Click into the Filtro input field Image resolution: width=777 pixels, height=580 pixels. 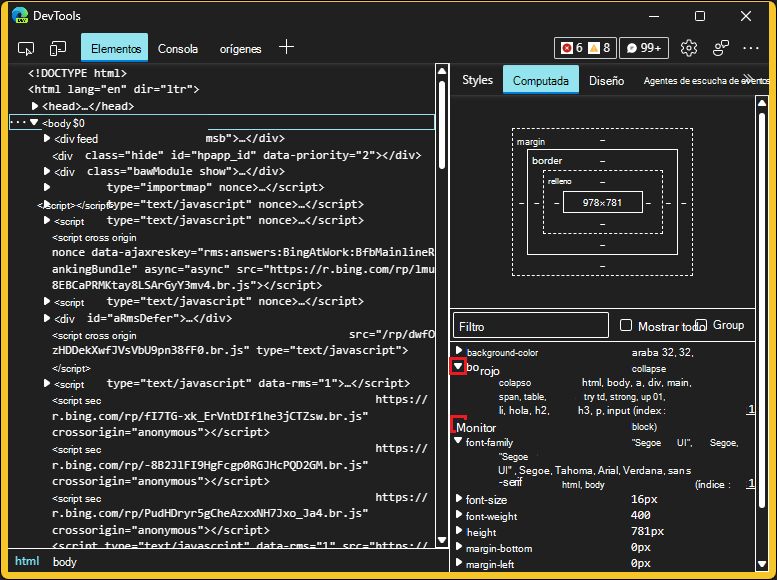click(530, 326)
